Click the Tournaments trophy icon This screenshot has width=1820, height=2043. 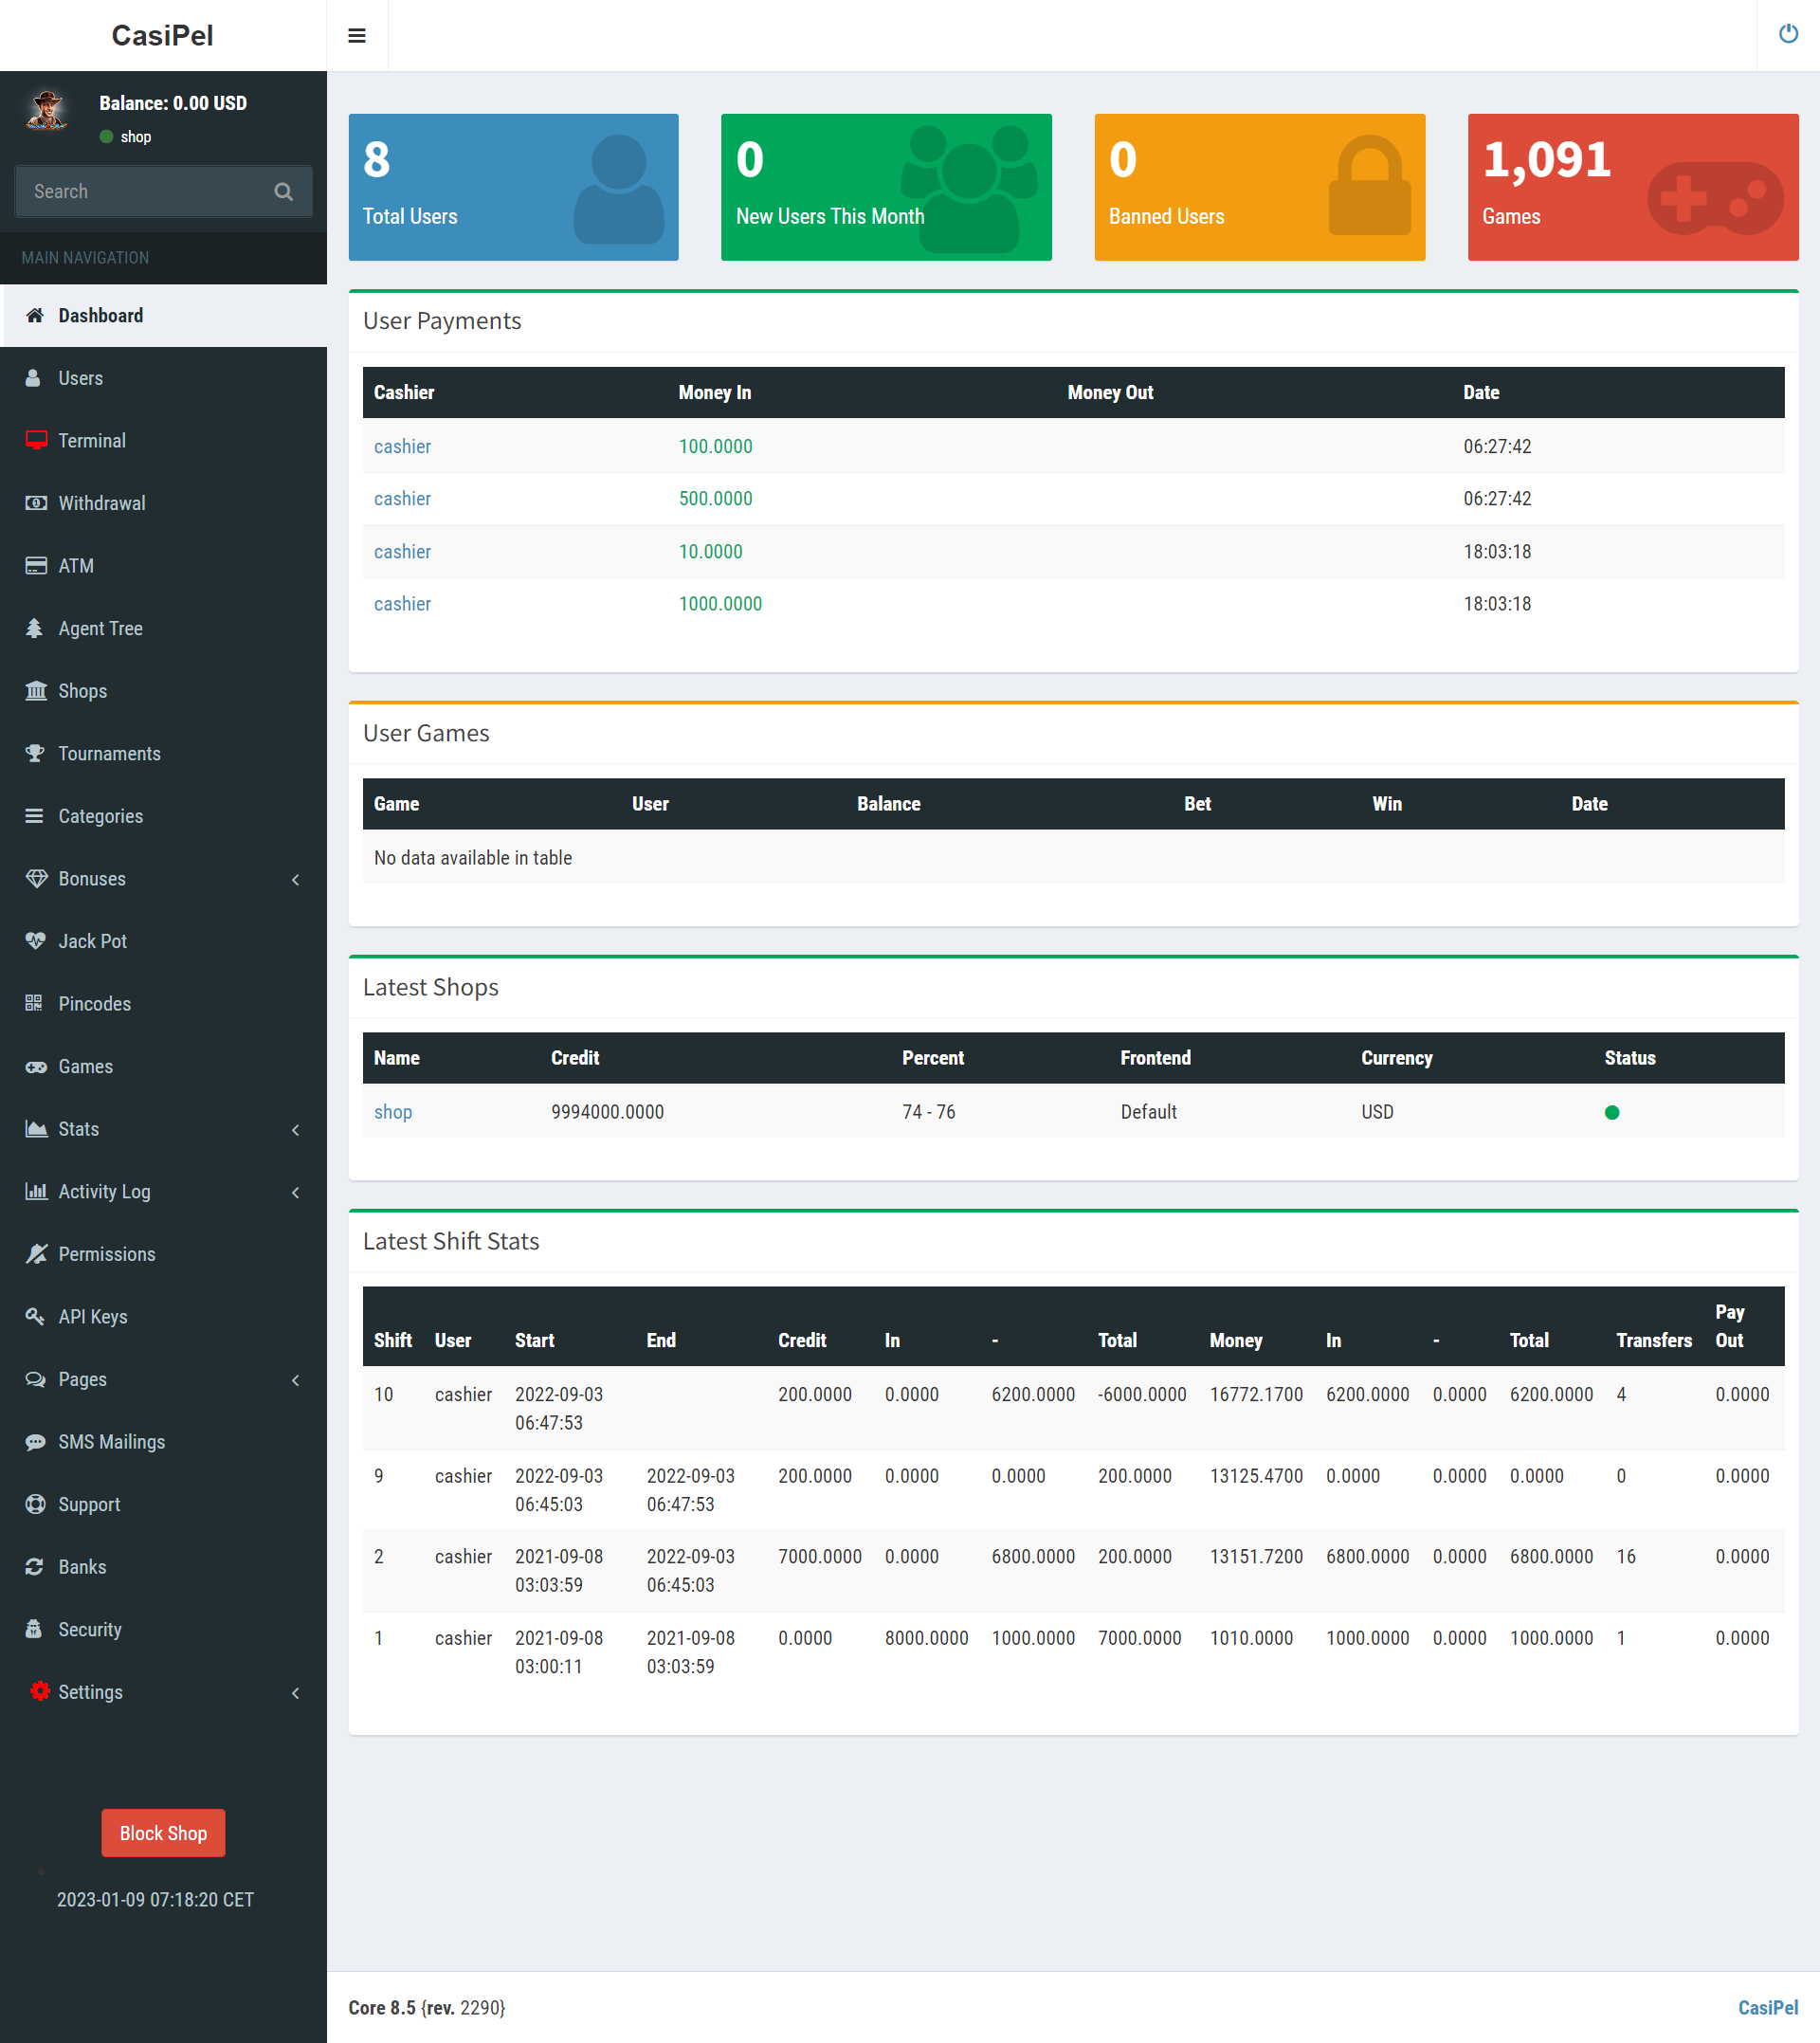click(x=35, y=753)
